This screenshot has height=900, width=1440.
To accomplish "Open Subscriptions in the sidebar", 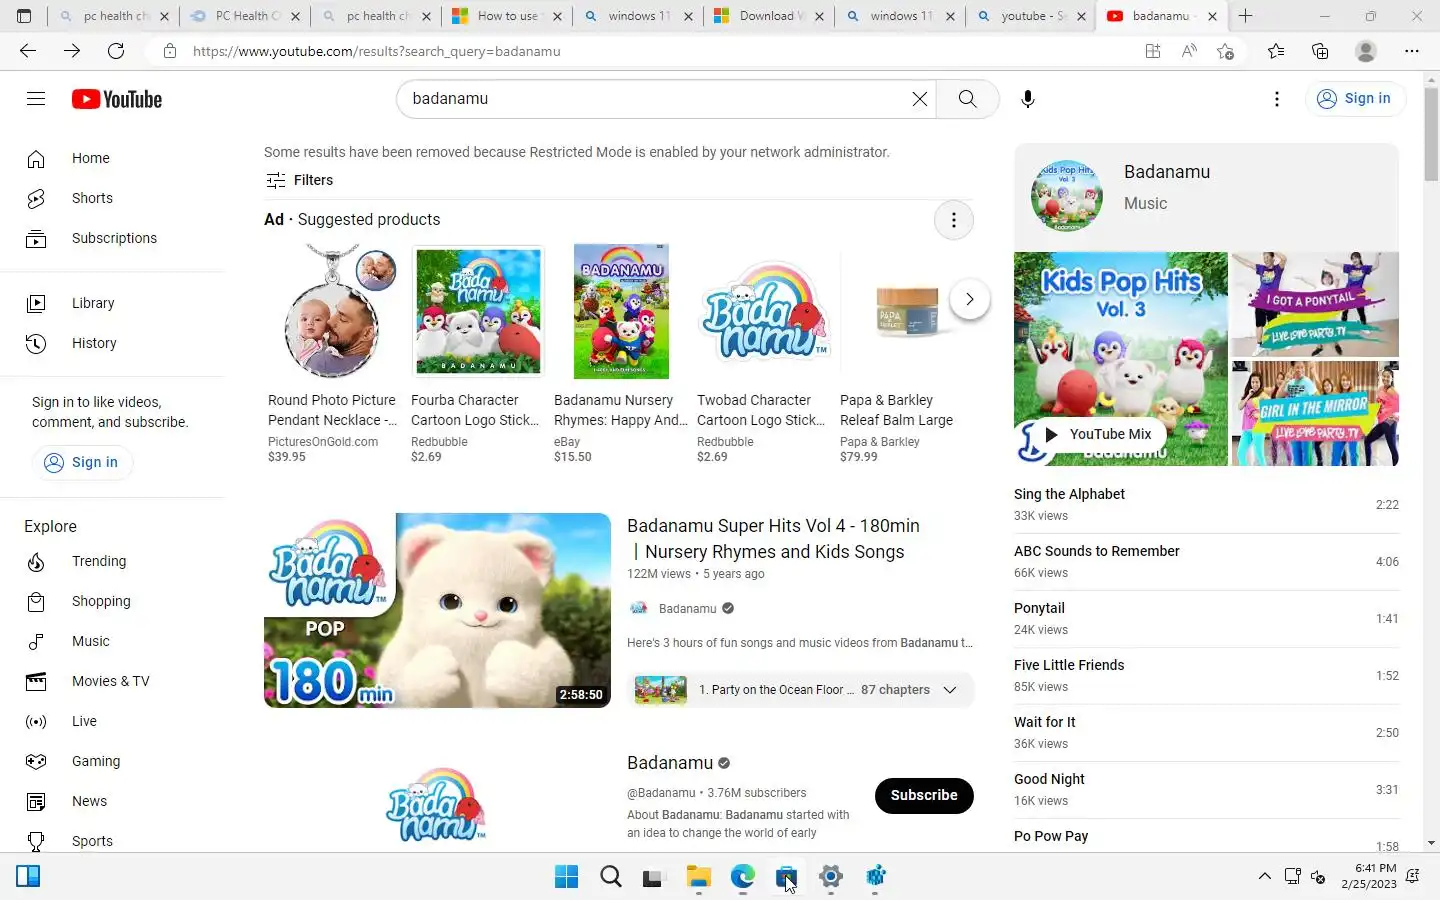I will (x=112, y=238).
